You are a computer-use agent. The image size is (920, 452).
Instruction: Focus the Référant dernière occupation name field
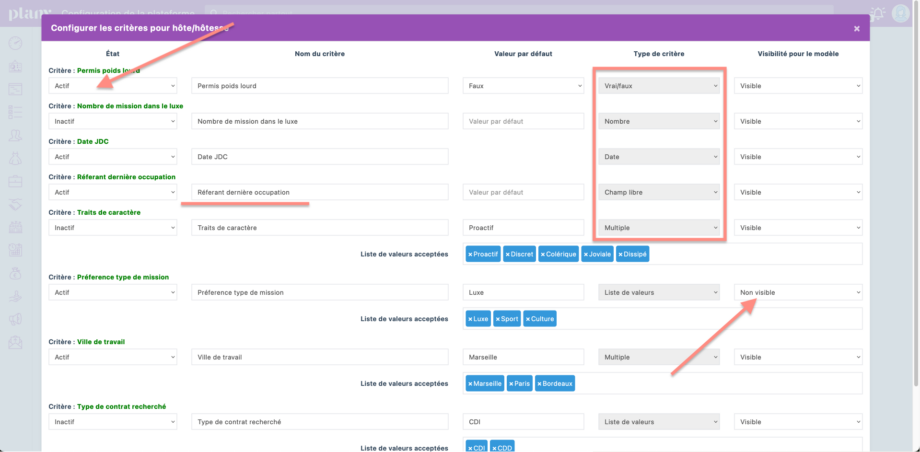pyautogui.click(x=321, y=192)
